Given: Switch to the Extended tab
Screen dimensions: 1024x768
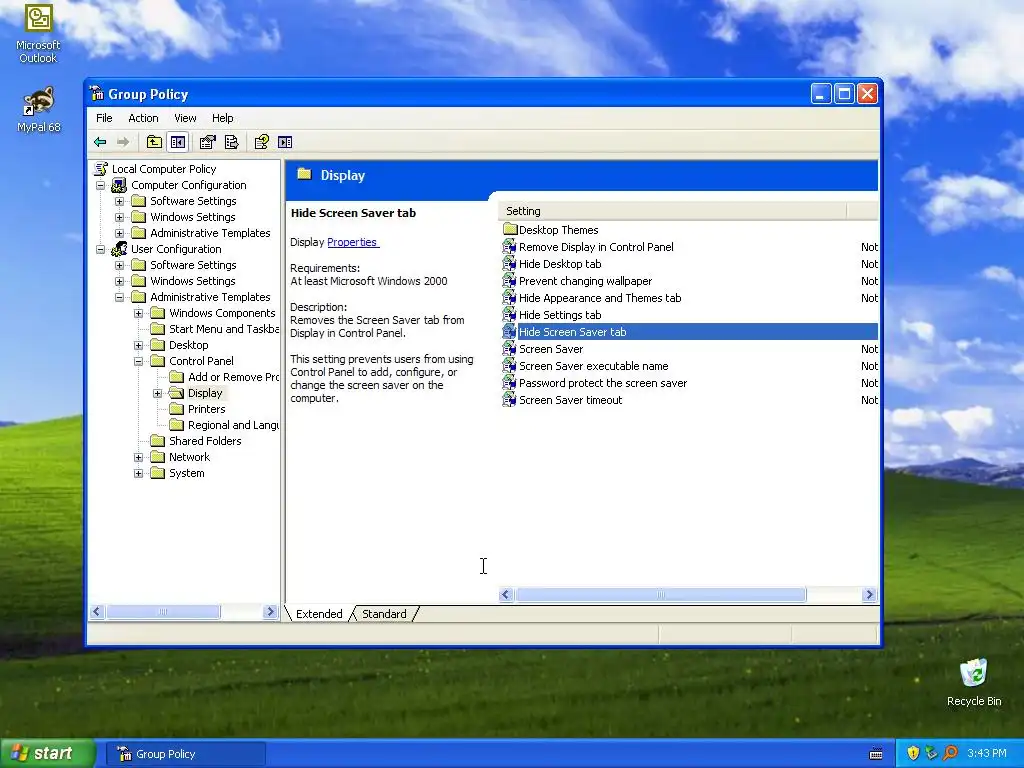Looking at the screenshot, I should [319, 614].
